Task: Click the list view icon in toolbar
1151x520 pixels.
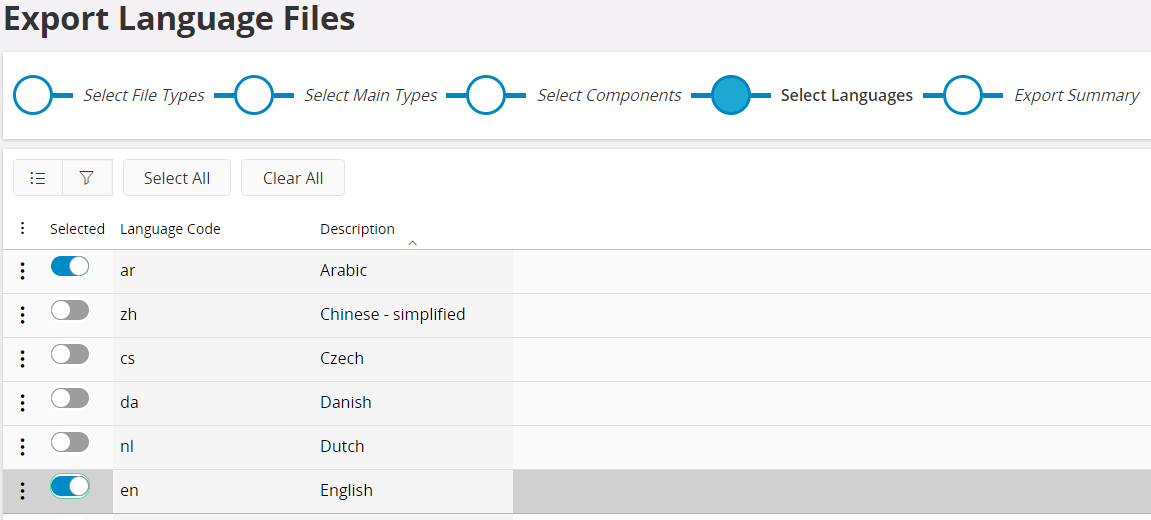Action: pos(38,178)
